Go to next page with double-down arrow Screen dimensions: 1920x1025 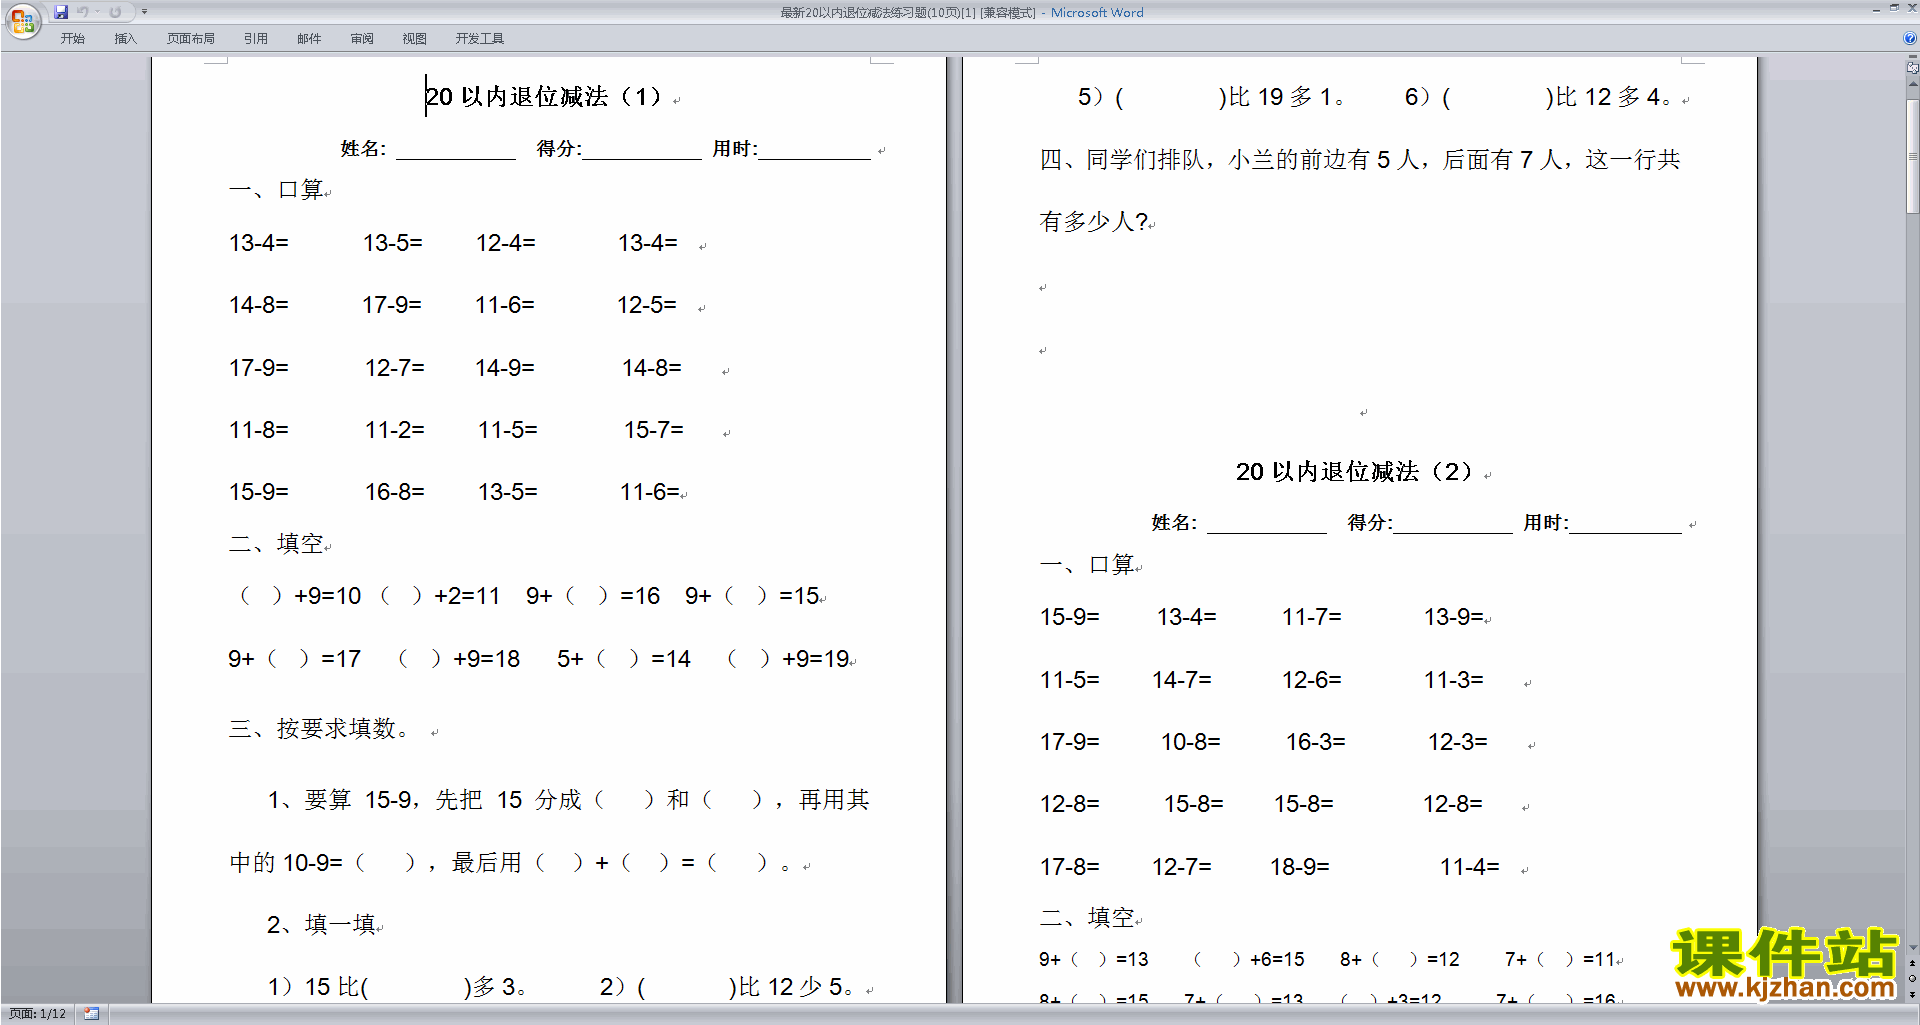click(x=1912, y=994)
